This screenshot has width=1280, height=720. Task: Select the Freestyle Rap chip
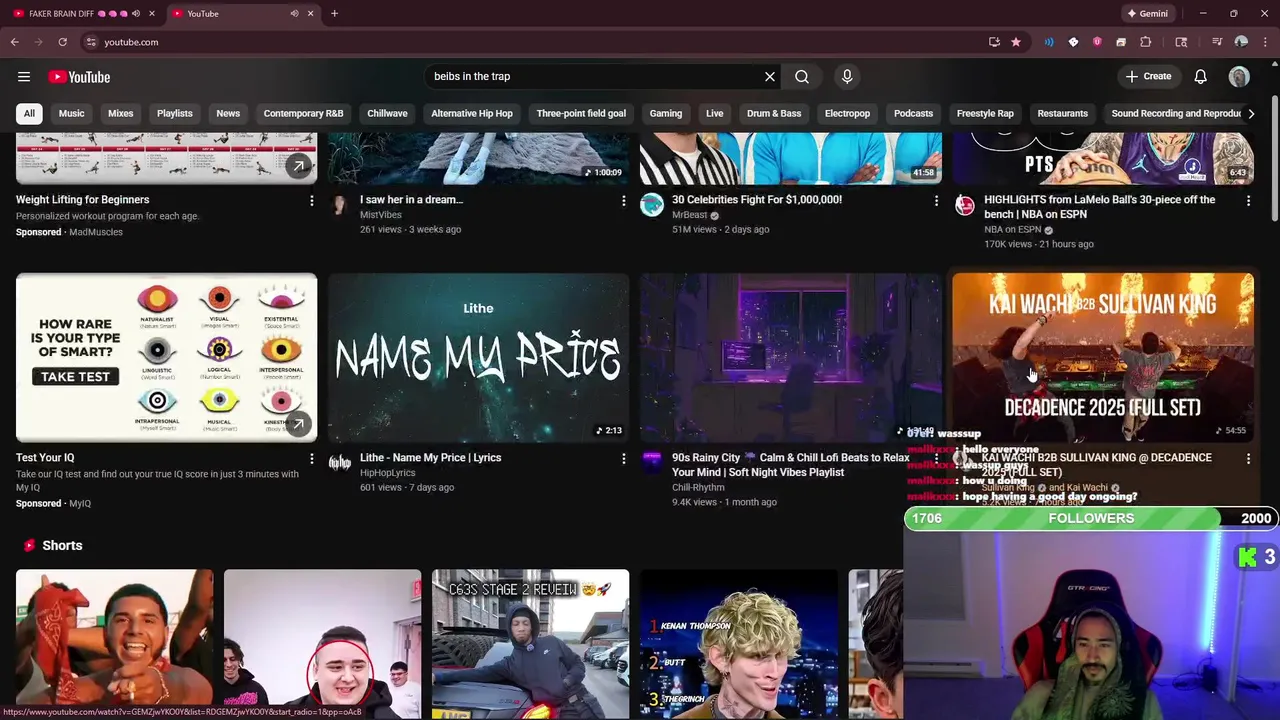click(x=985, y=114)
